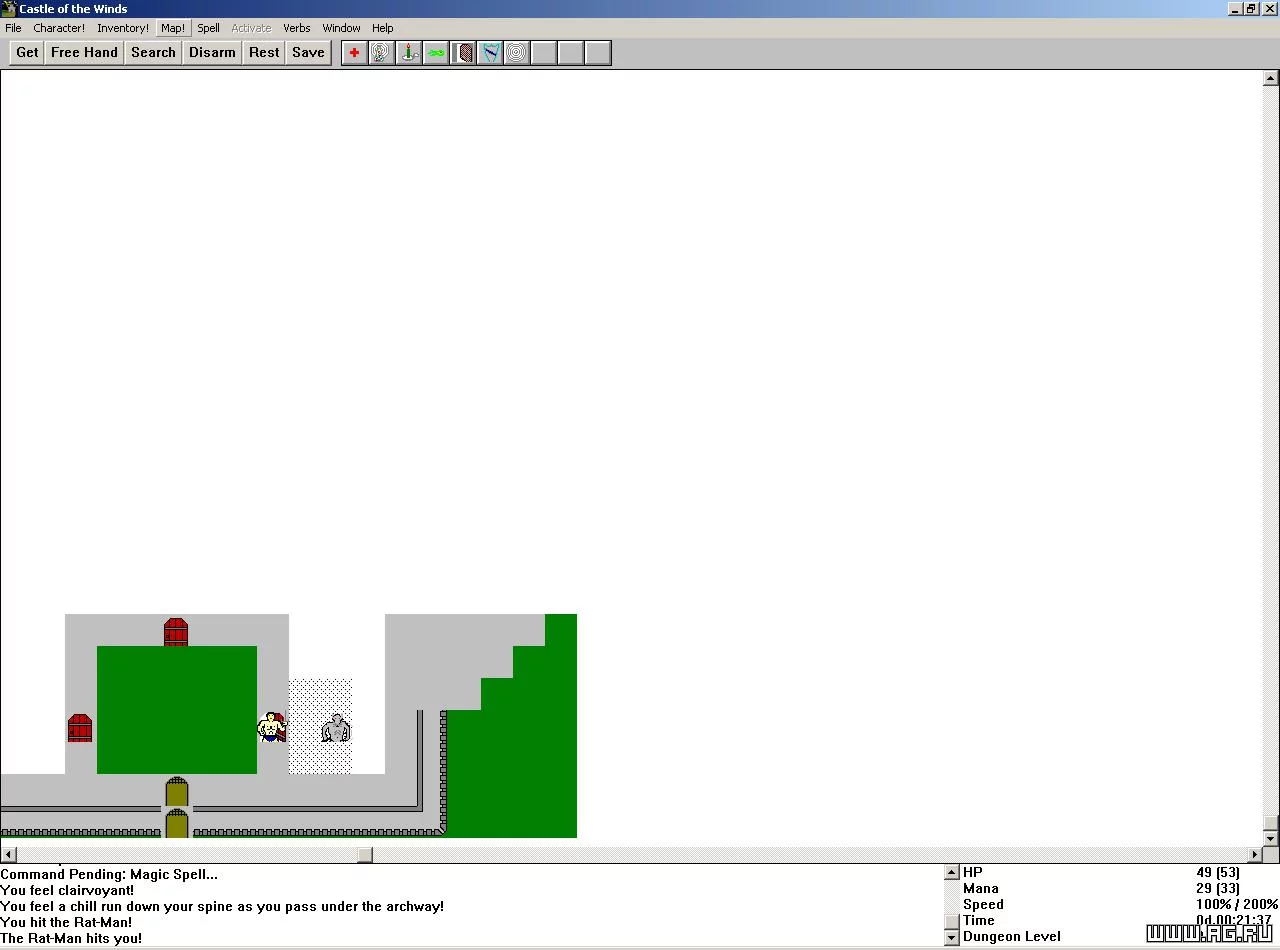
Task: Activate the concentric rings spell icon
Action: point(517,53)
